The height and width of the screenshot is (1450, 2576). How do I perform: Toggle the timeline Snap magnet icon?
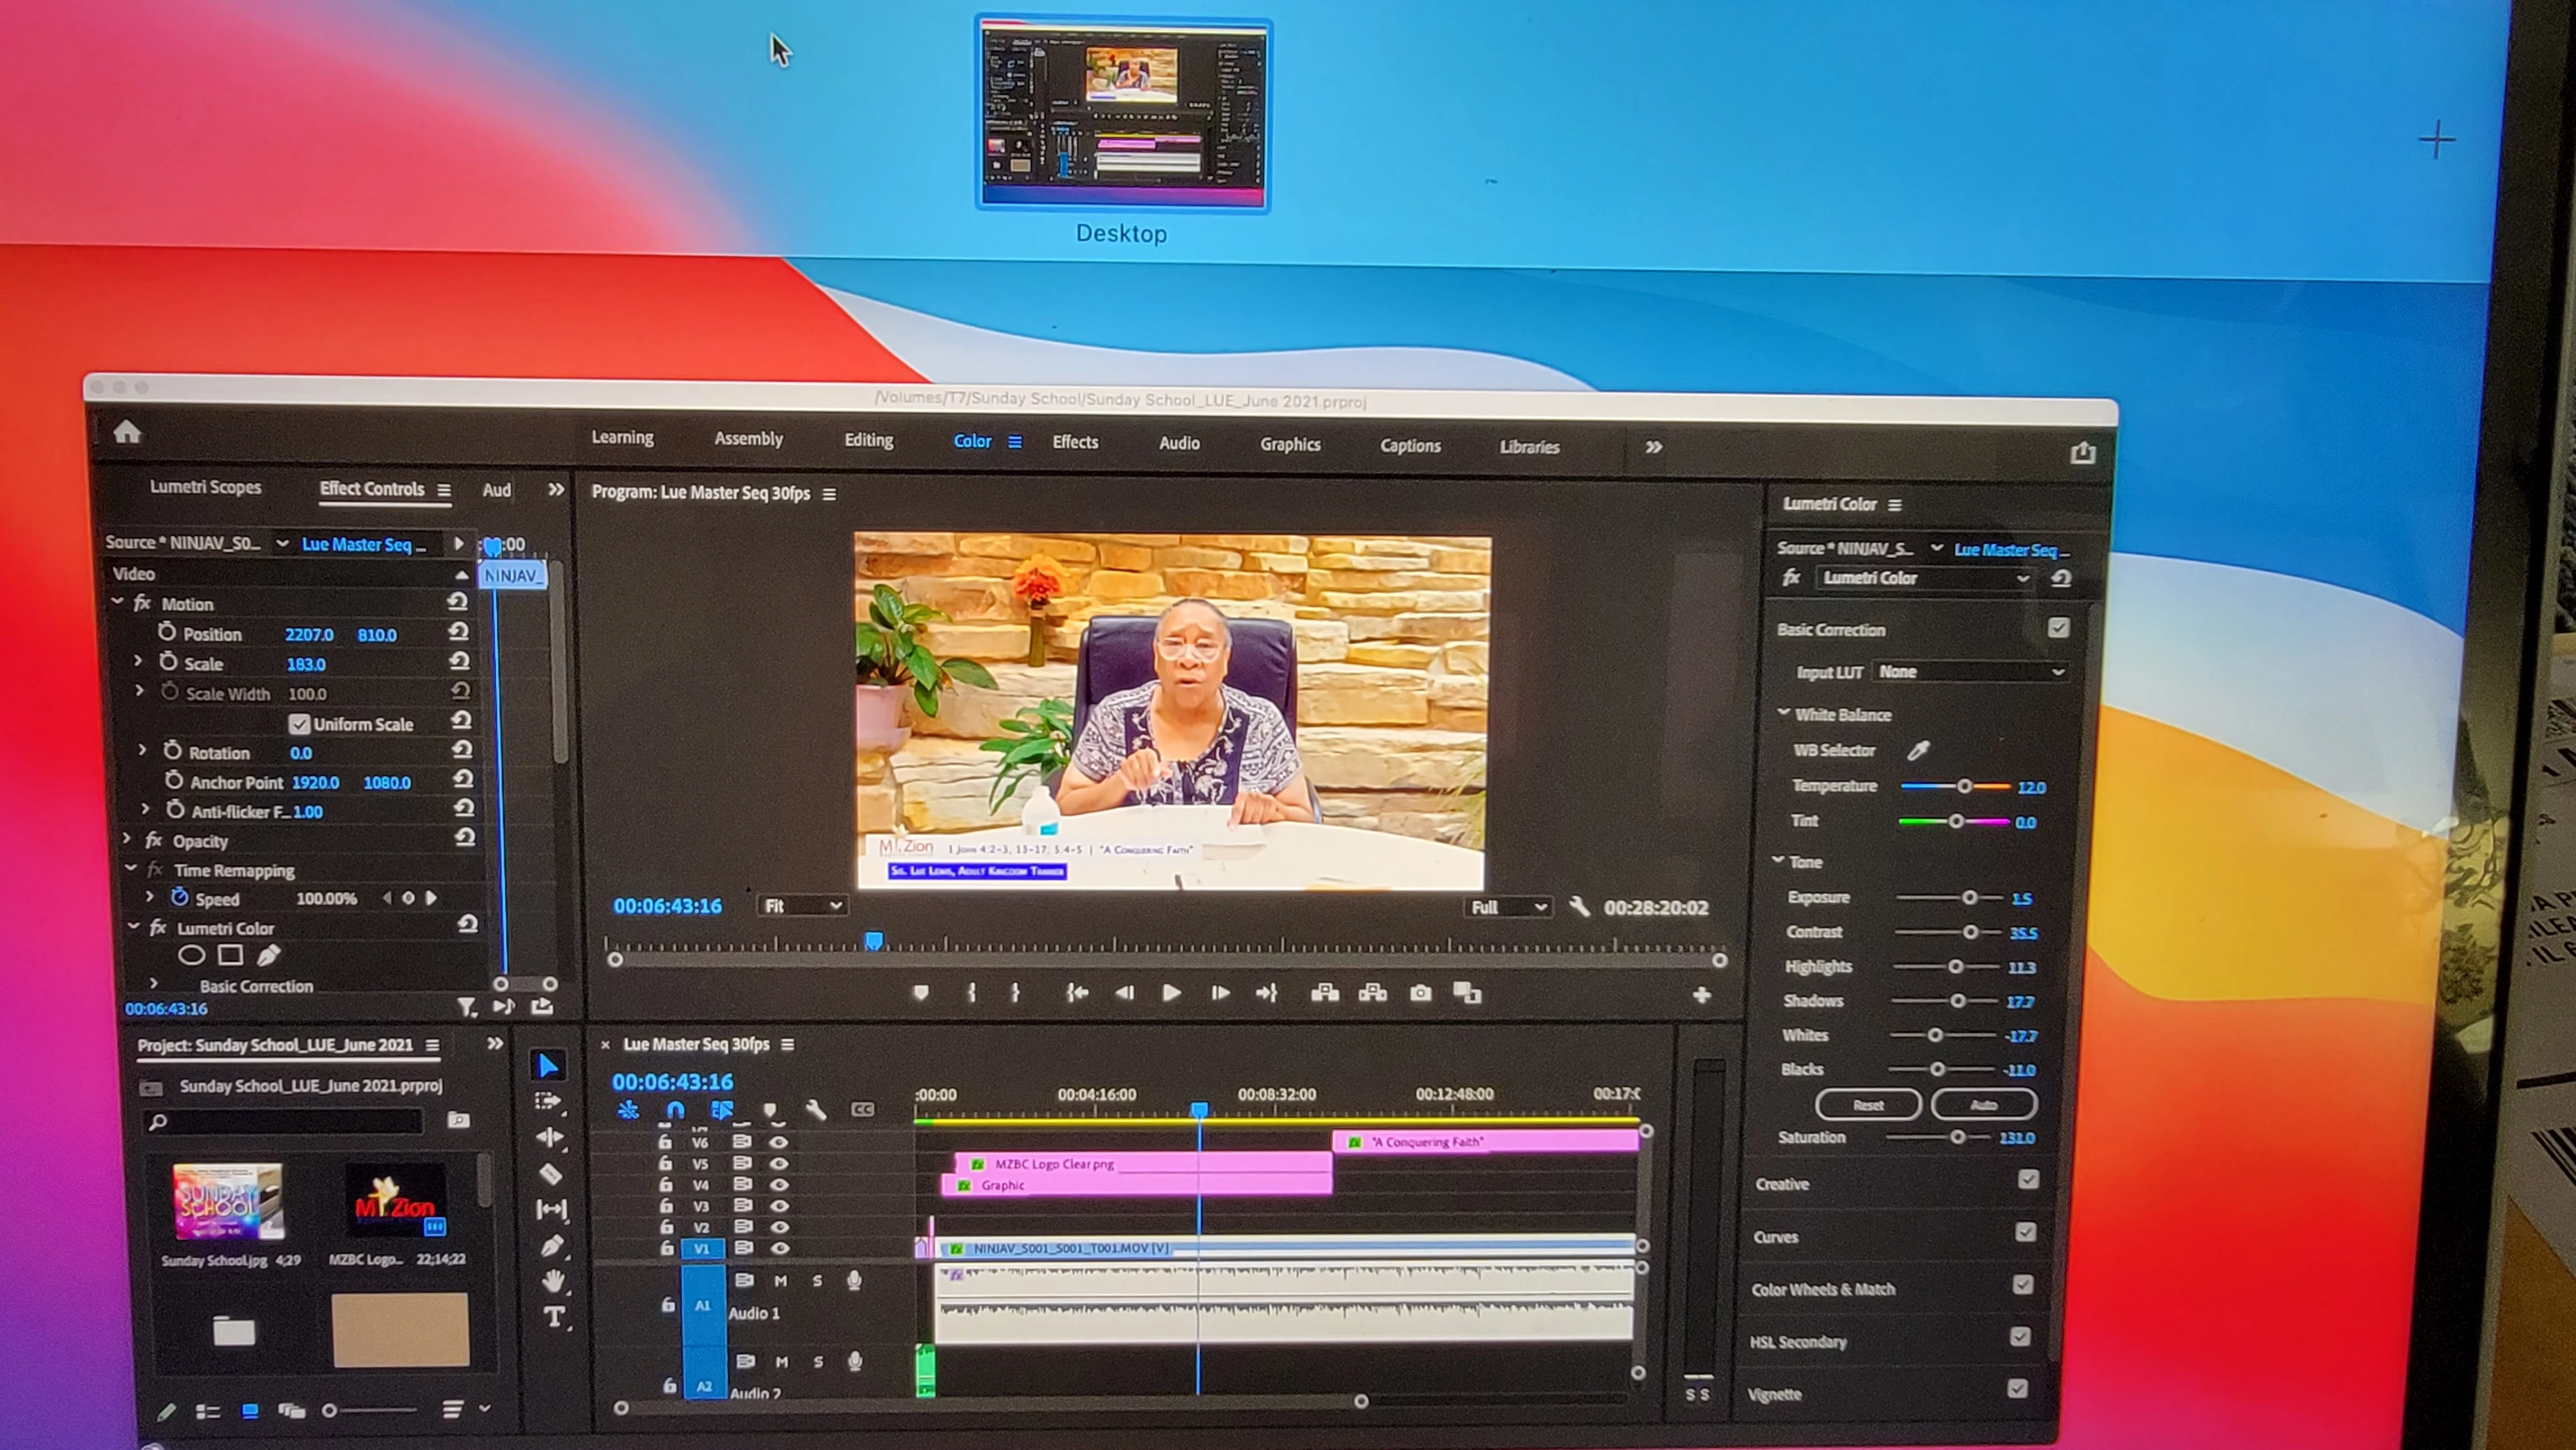675,1110
